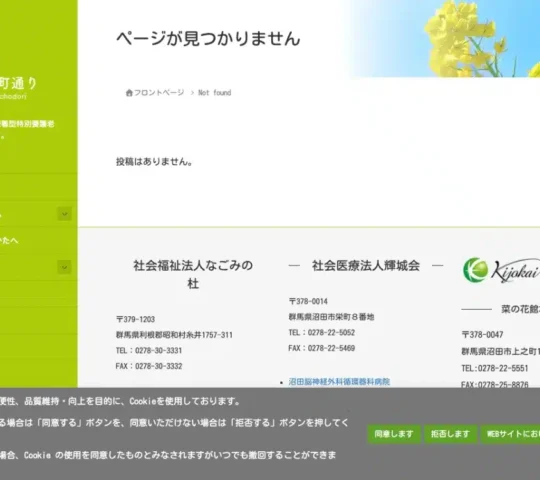Select phone number TEL:0278-22-5551

pos(495,368)
